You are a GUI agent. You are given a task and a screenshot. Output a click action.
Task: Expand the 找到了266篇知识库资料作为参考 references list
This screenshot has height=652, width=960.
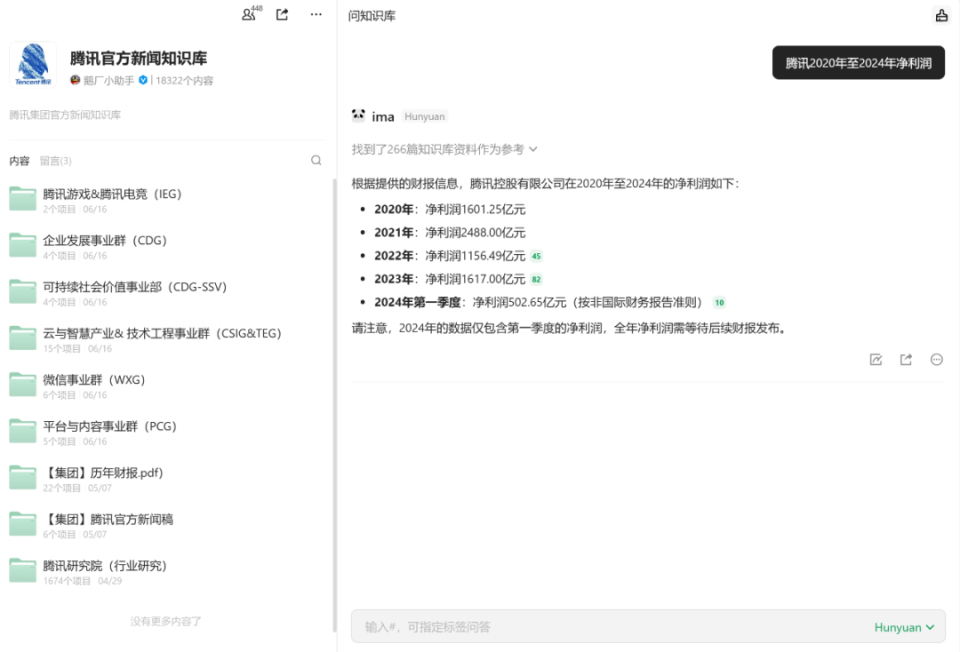[x=444, y=149]
